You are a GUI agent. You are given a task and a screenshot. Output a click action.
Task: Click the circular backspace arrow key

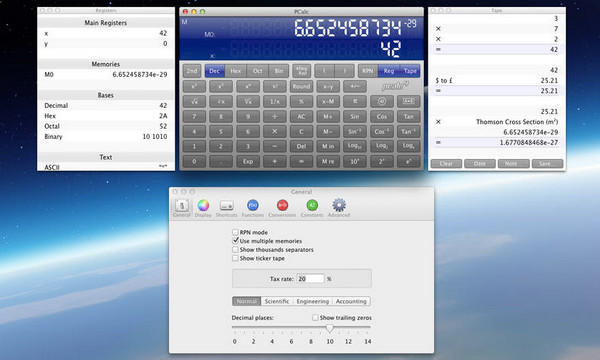[382, 101]
